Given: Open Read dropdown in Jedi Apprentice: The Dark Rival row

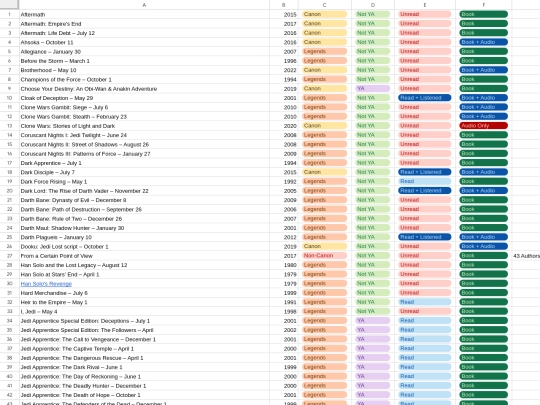Looking at the screenshot, I should (x=425, y=367).
